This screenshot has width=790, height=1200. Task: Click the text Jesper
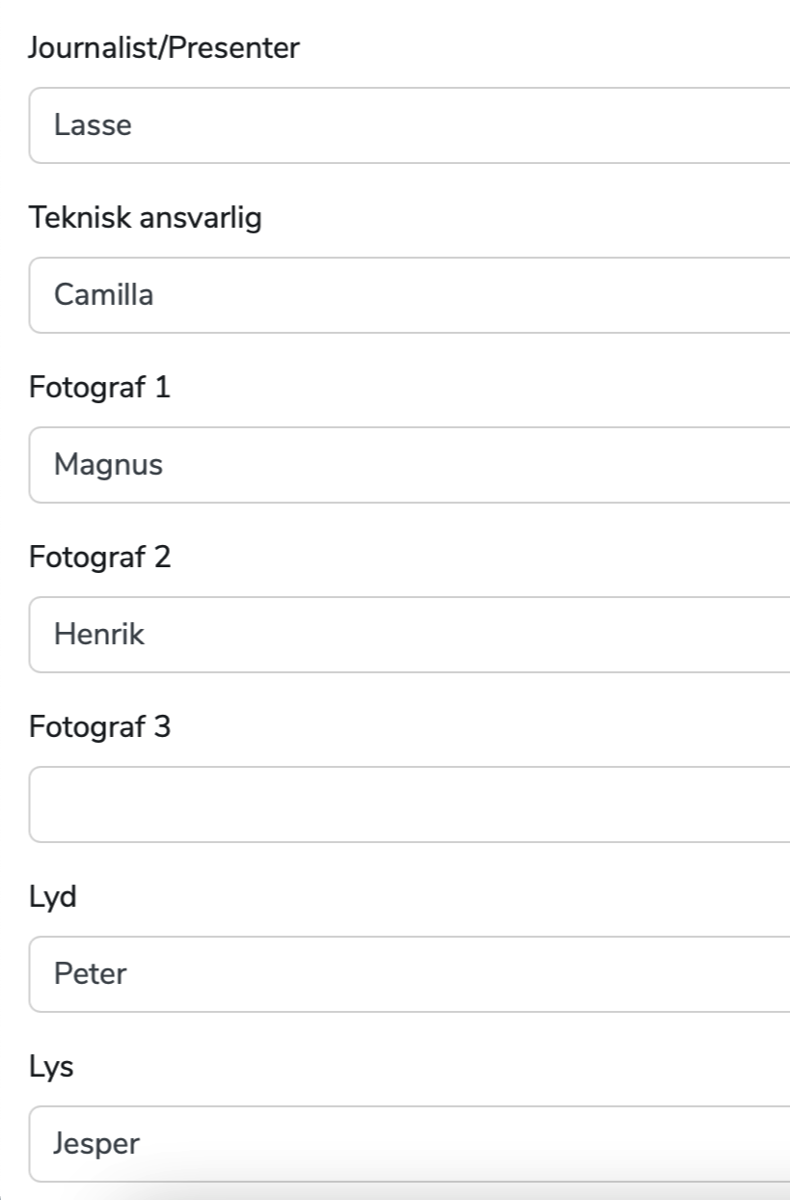tap(96, 1144)
